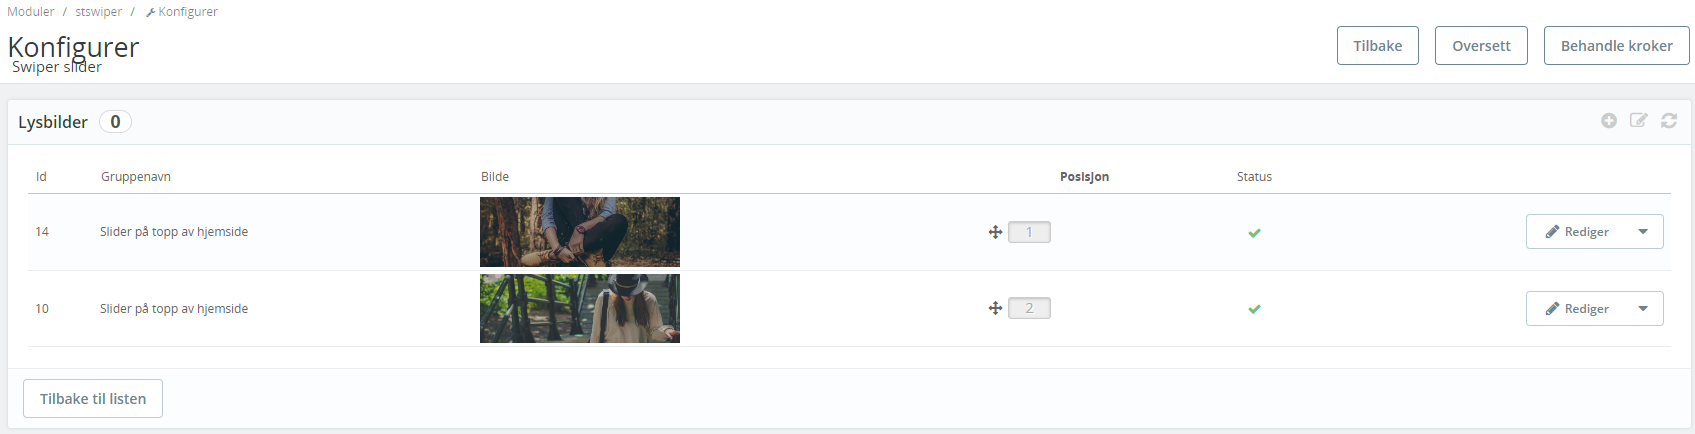Screen dimensions: 1695x434
Task: Open the forest image thumbnail for slide 14
Action: pos(580,232)
